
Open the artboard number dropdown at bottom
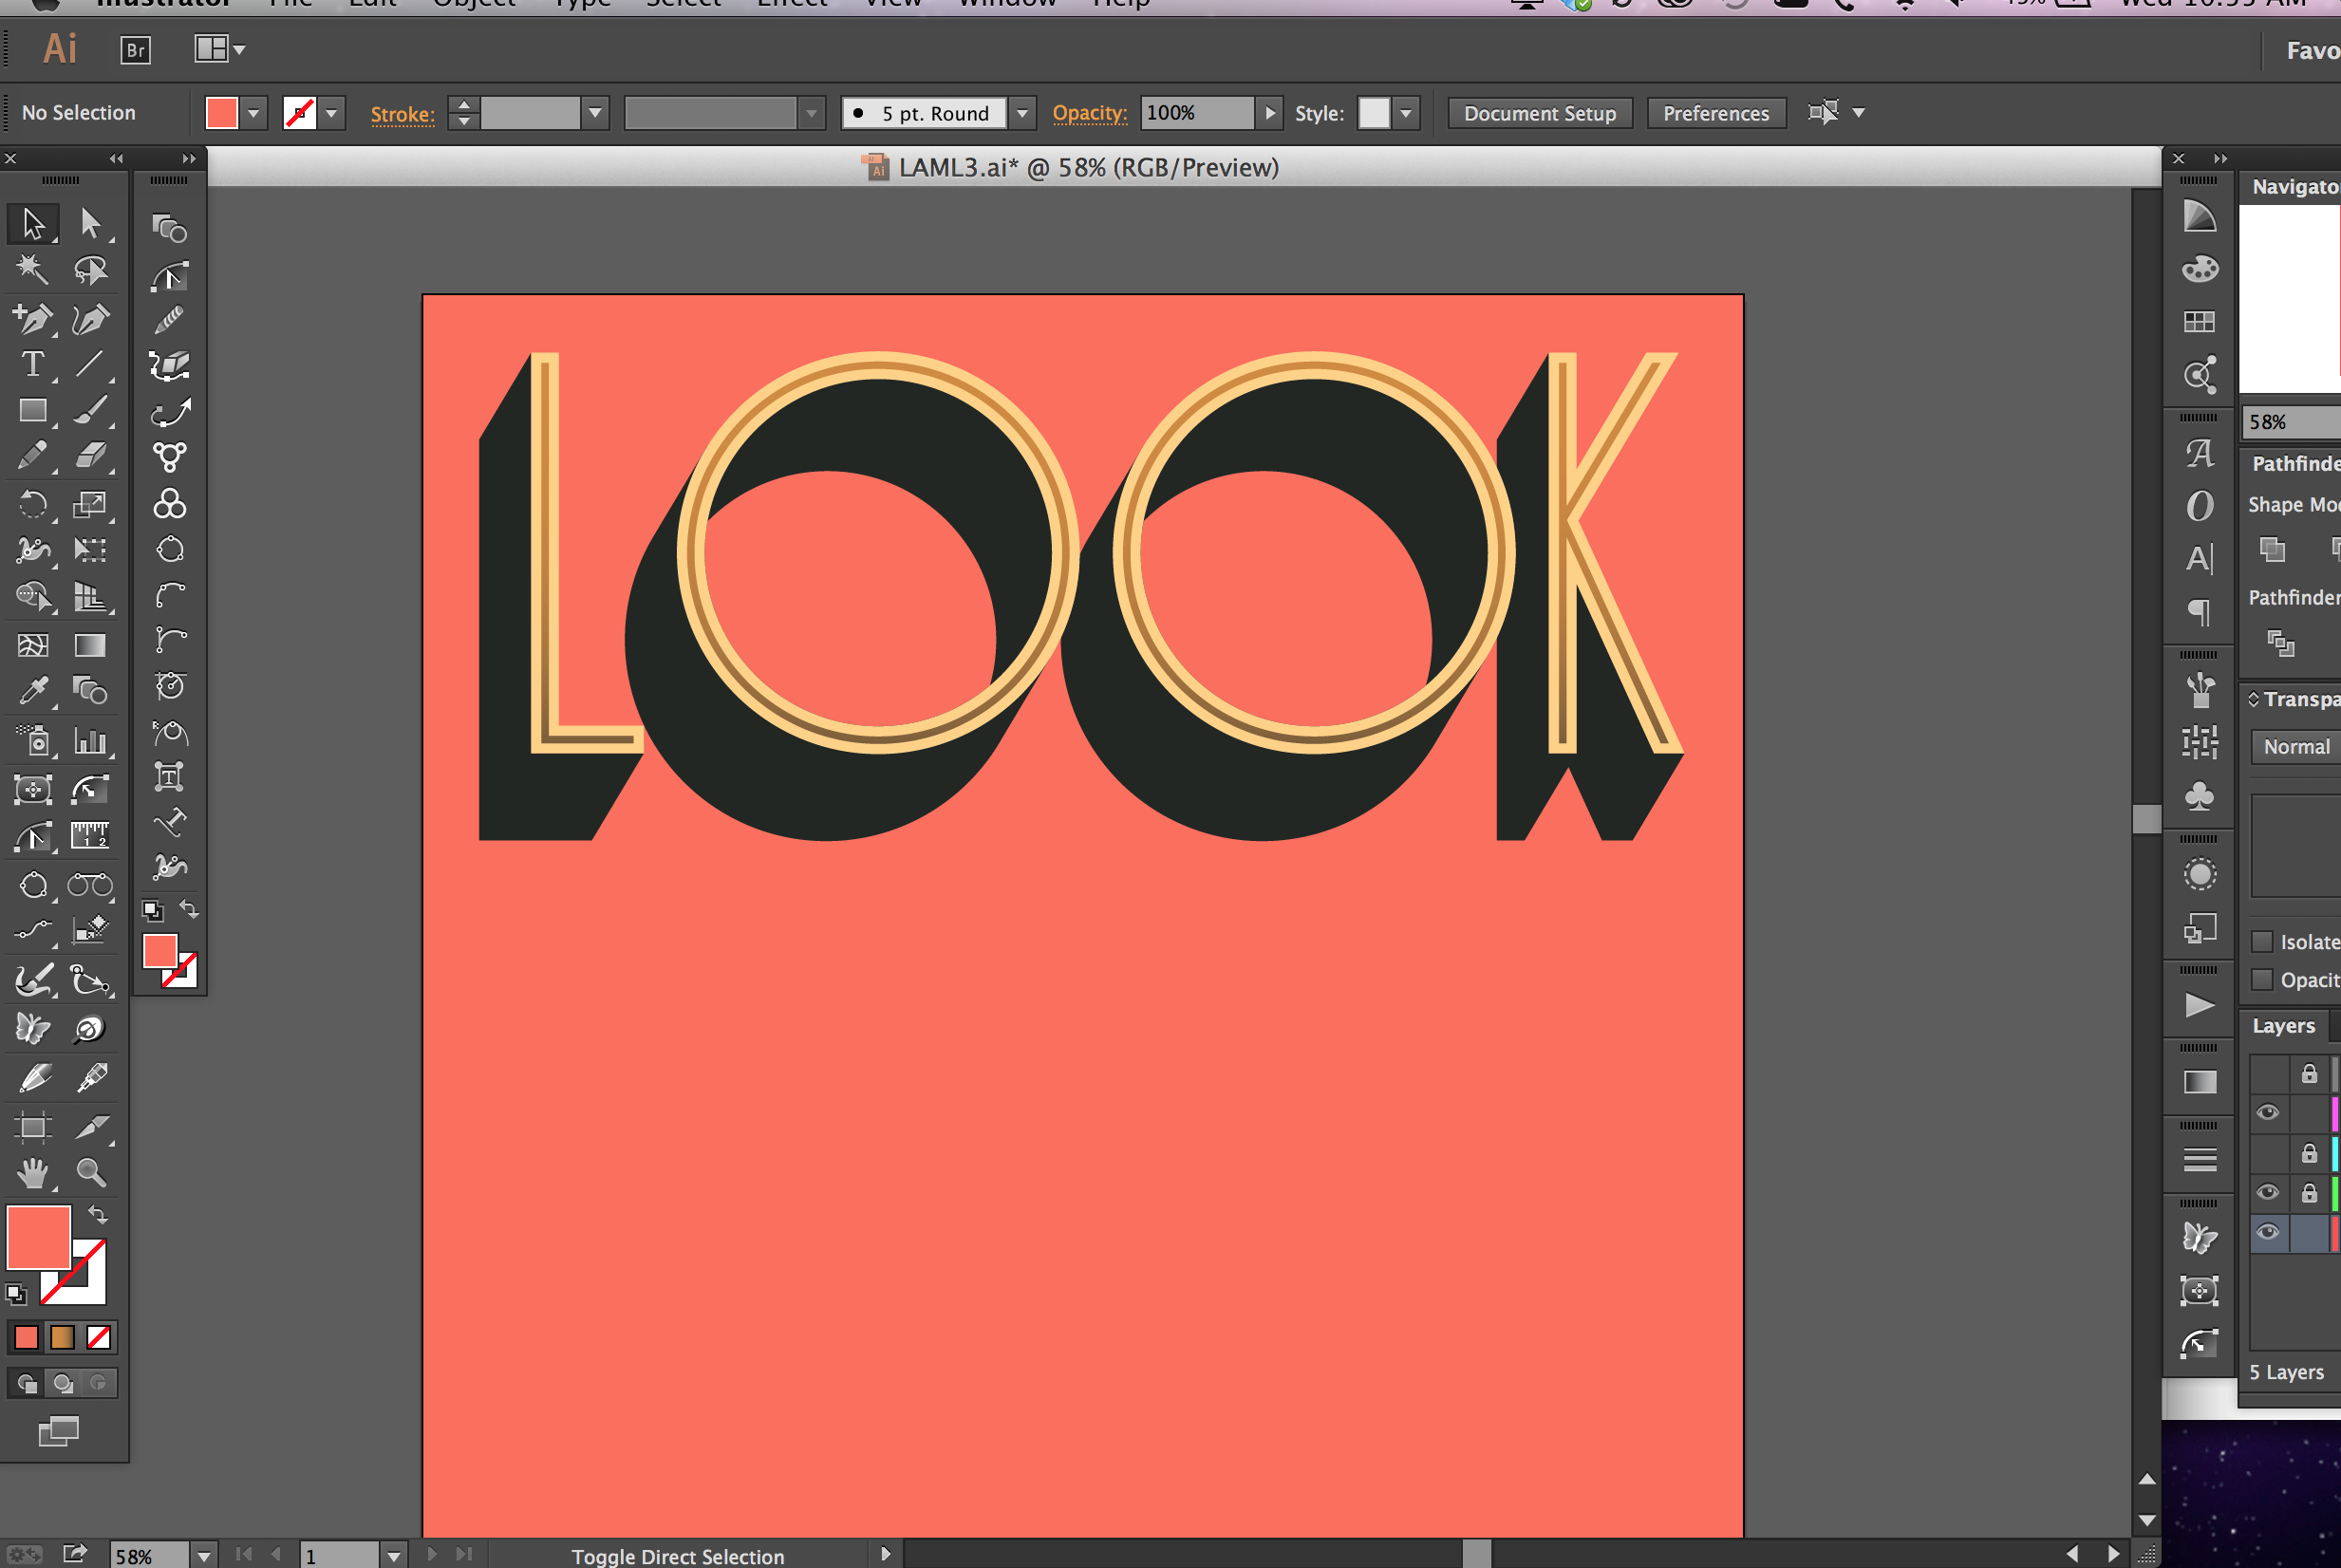coord(394,1556)
